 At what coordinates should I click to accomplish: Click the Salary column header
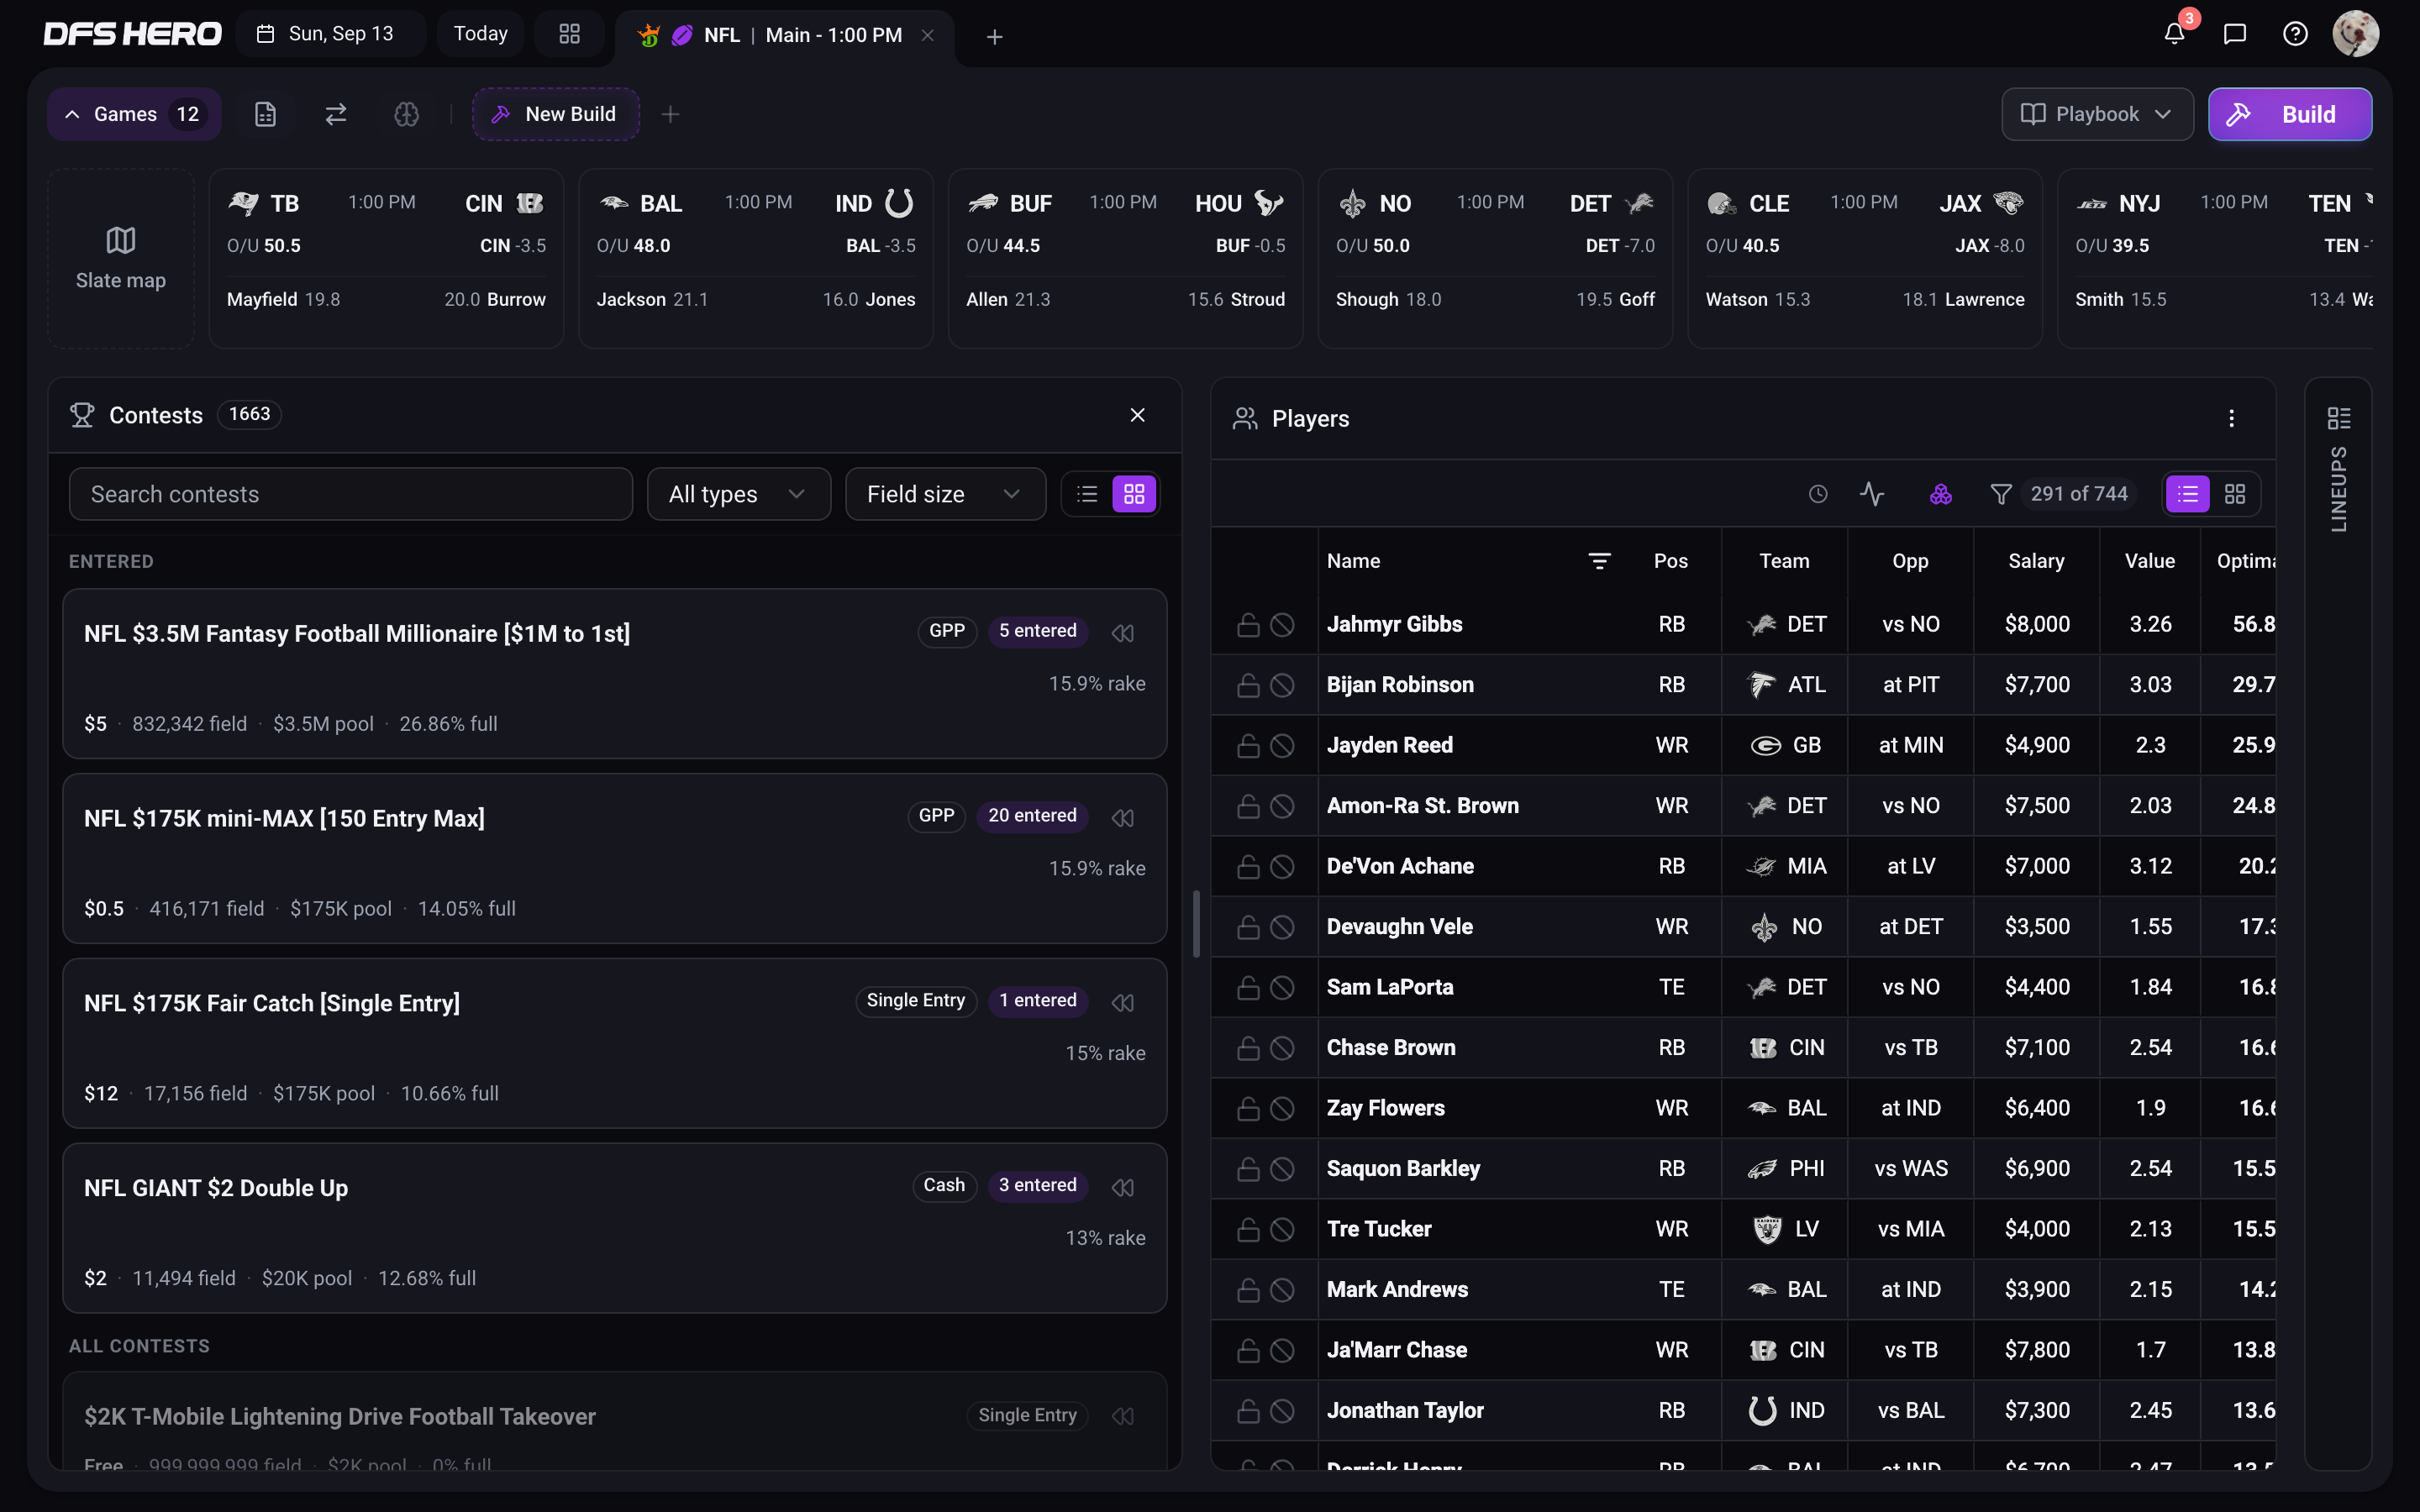click(2036, 561)
